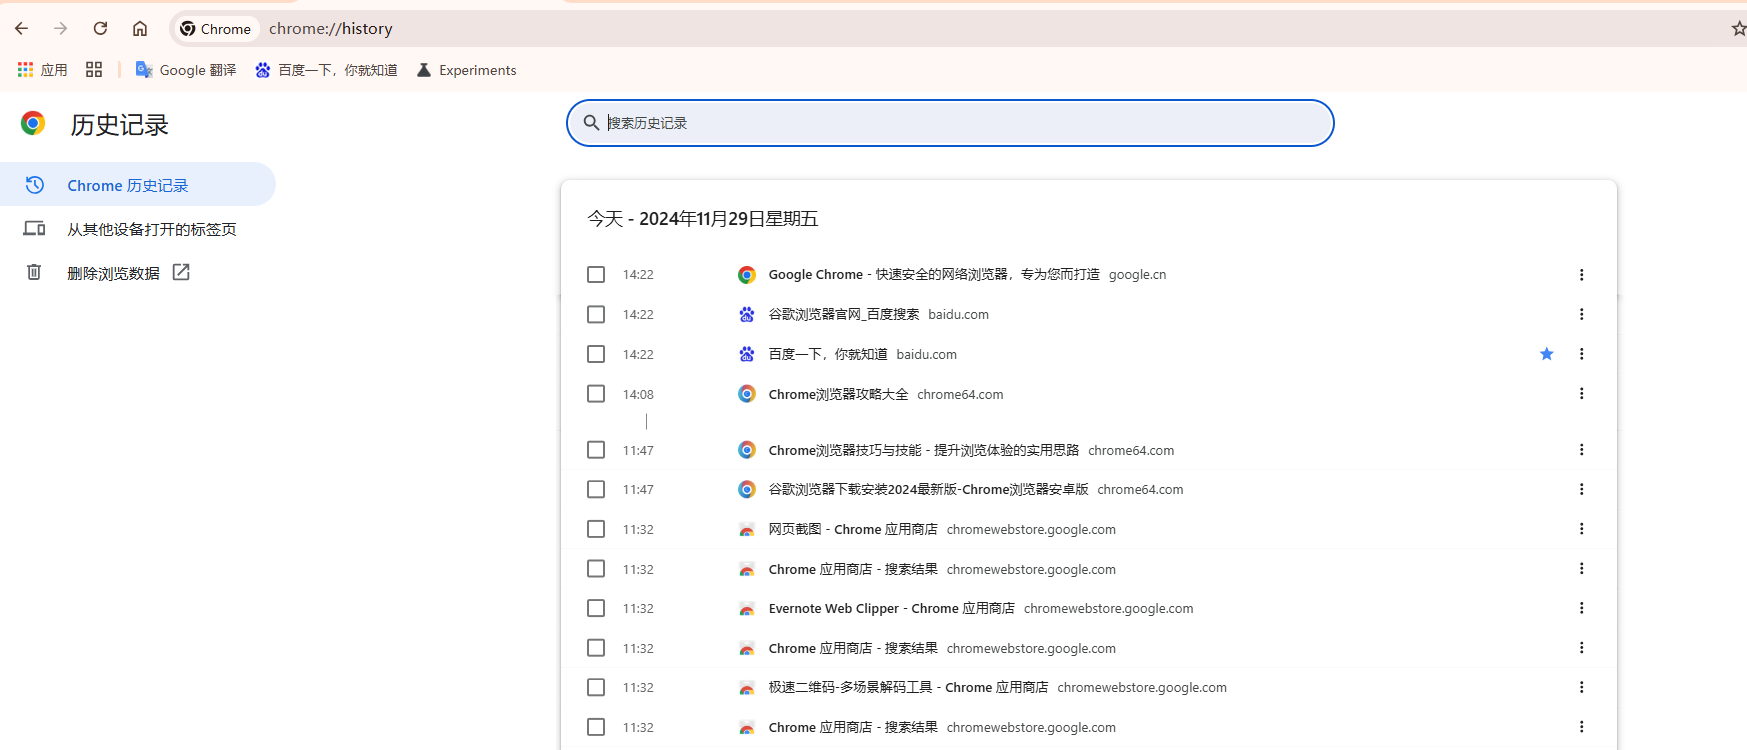Image resolution: width=1747 pixels, height=750 pixels.
Task: Open the 百度一下，你就知道 bookmark
Action: click(x=326, y=70)
